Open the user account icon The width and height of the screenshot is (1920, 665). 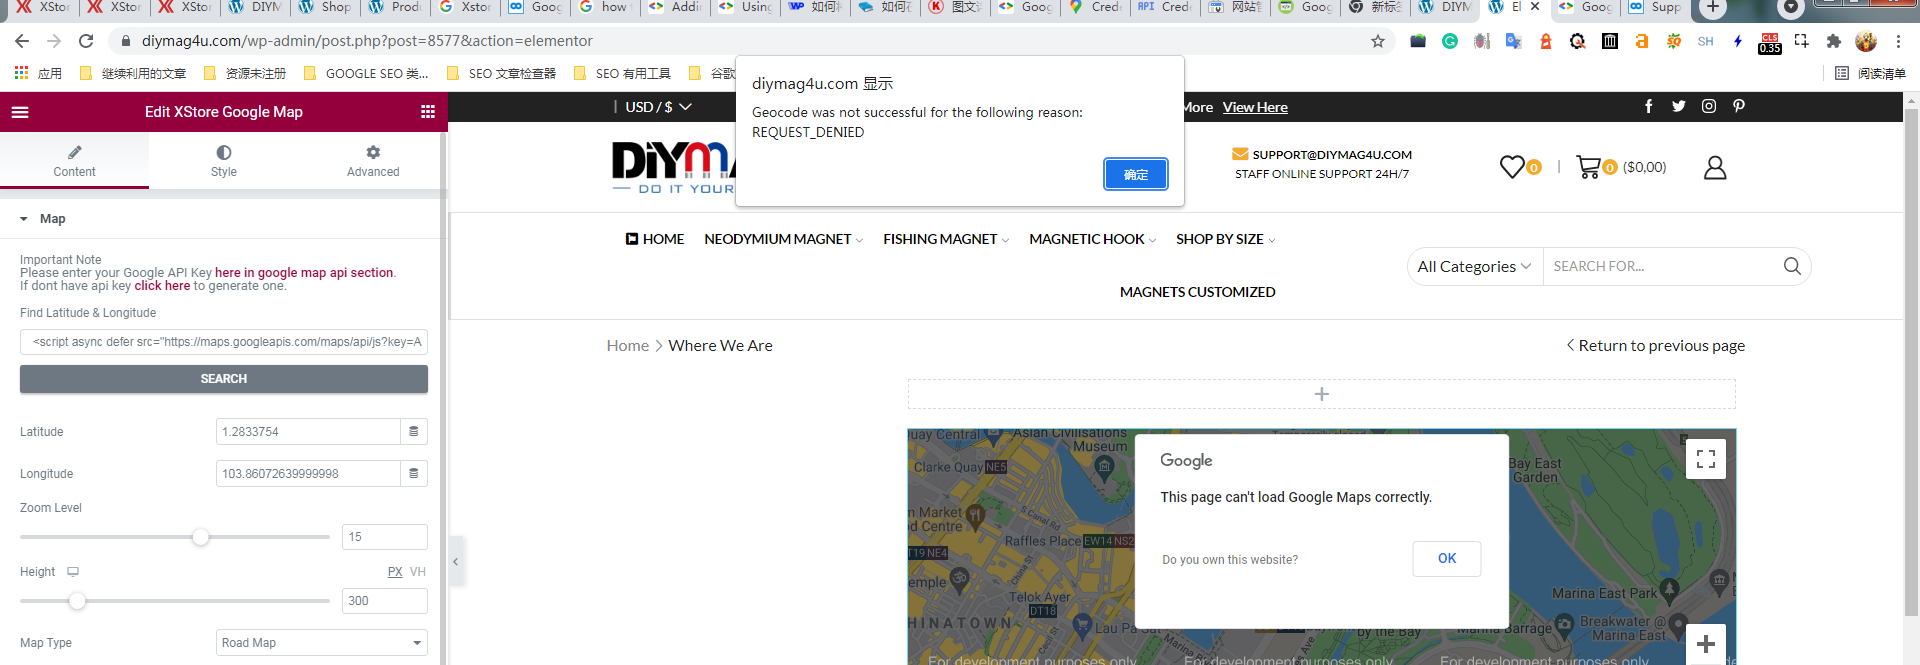1715,167
